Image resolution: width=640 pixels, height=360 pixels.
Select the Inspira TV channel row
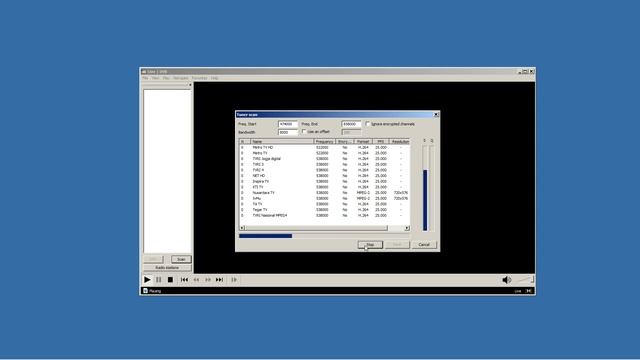(324, 181)
